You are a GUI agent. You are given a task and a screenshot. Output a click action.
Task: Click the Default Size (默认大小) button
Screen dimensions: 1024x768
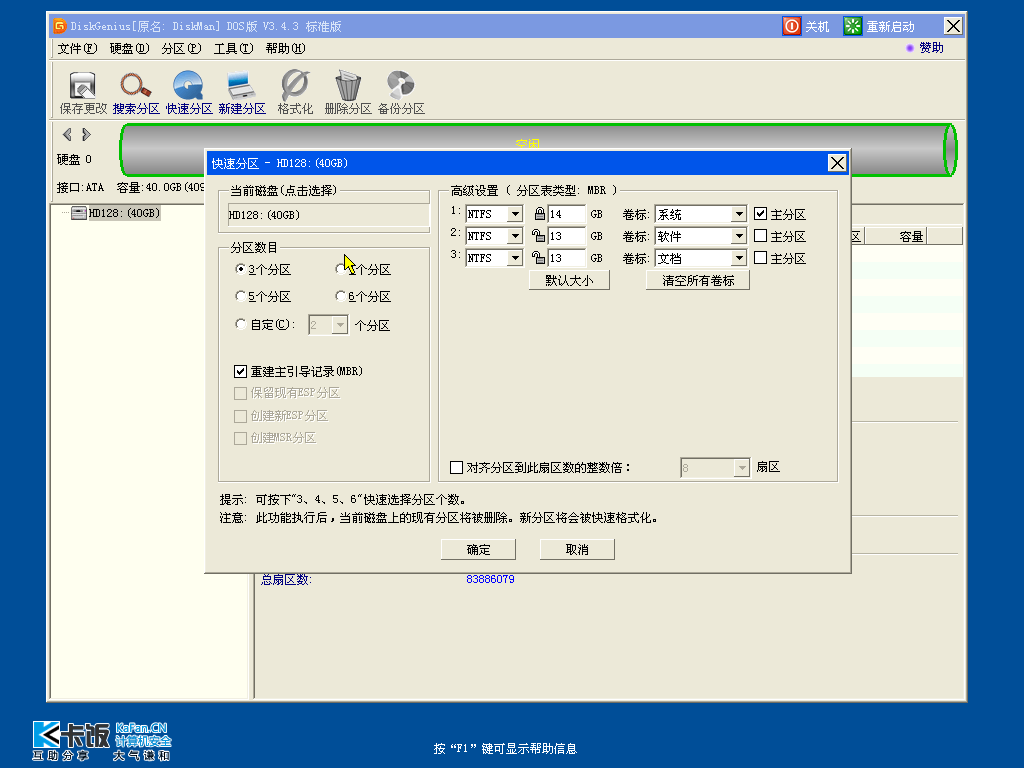[x=569, y=280]
